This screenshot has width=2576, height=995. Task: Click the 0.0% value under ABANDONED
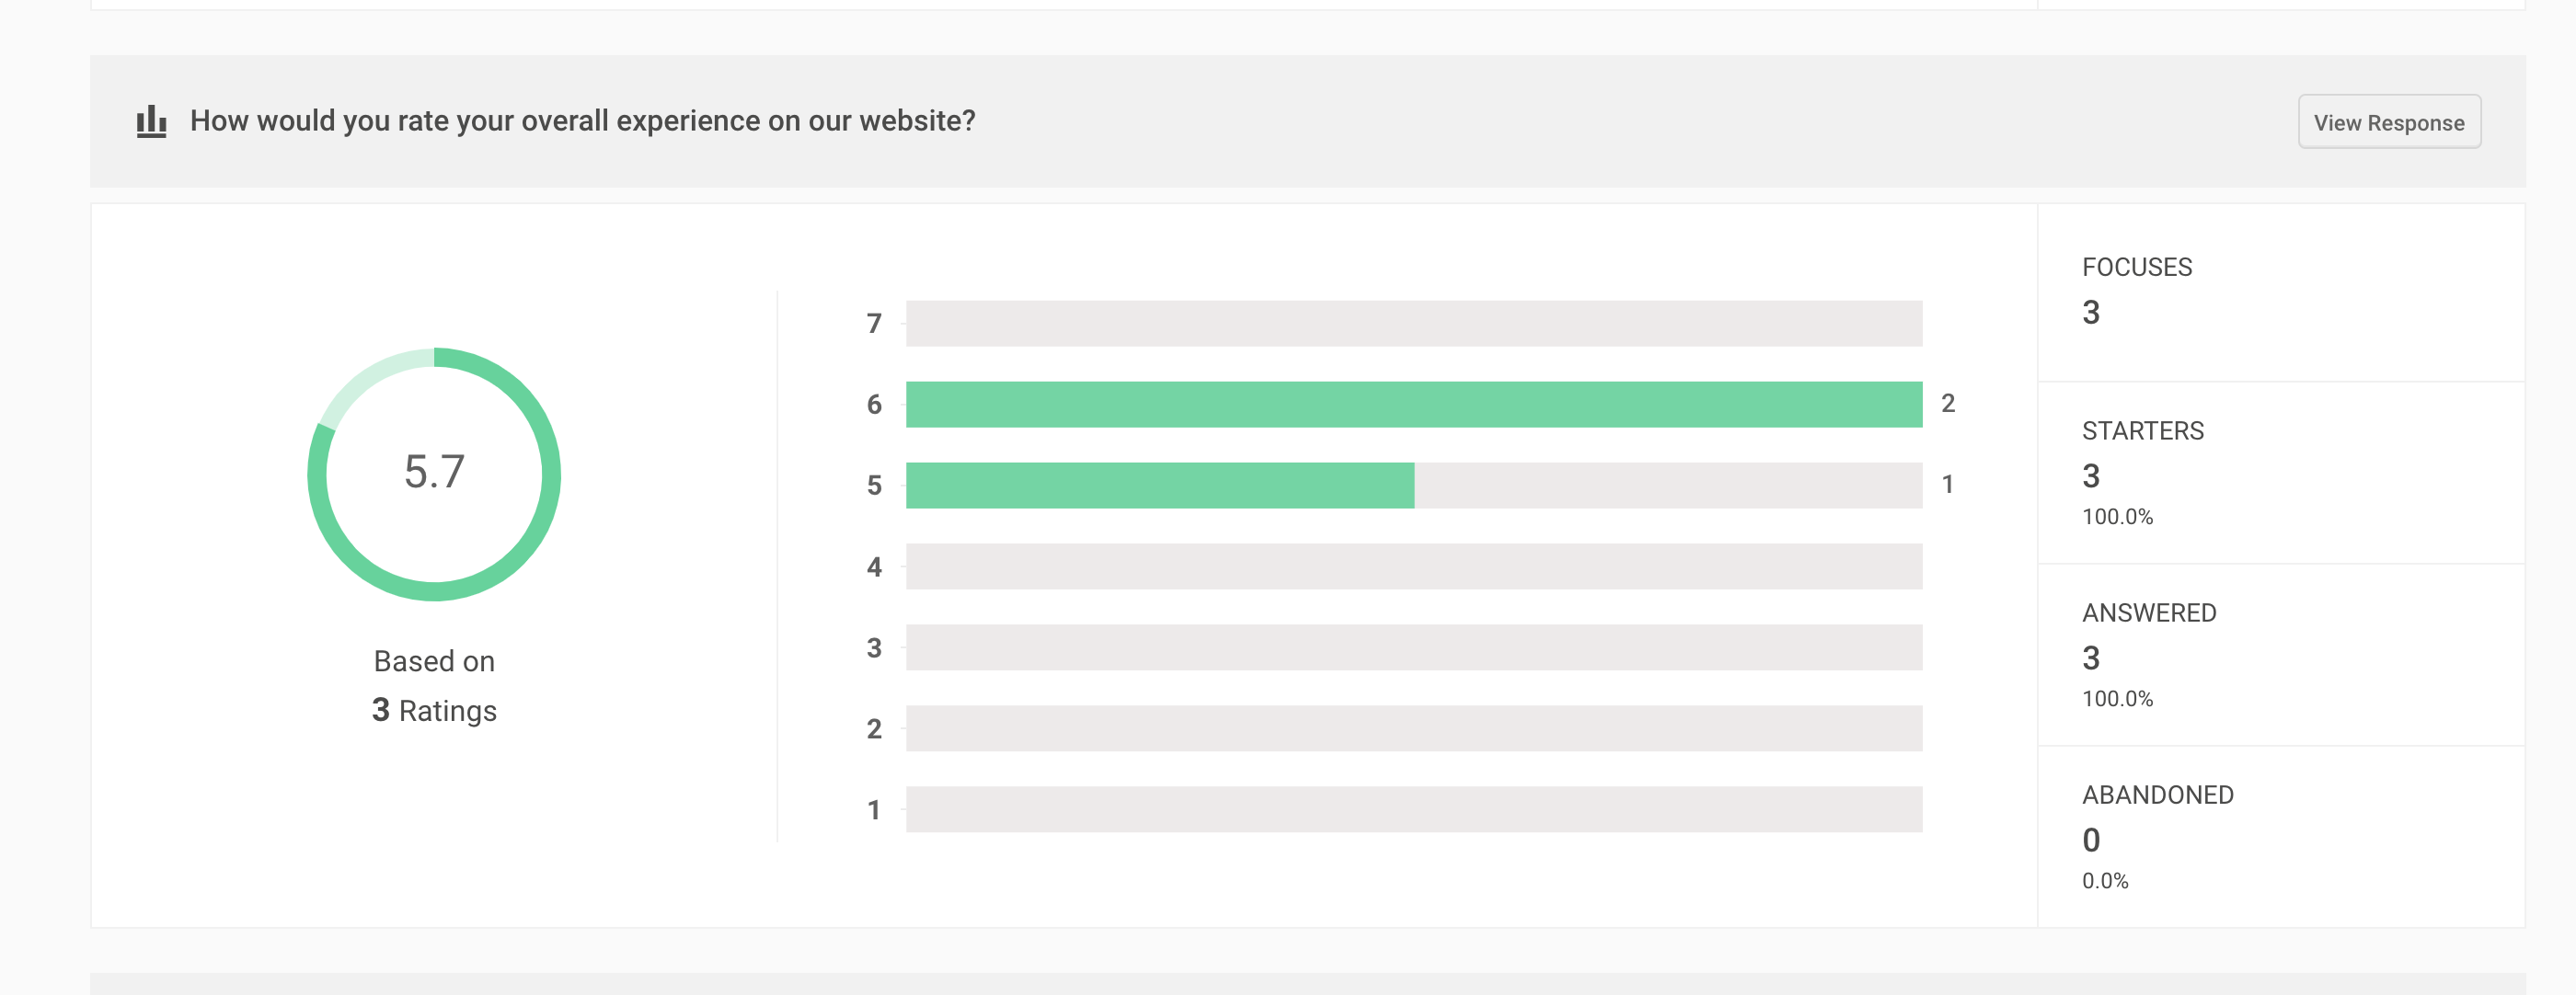[x=2104, y=881]
